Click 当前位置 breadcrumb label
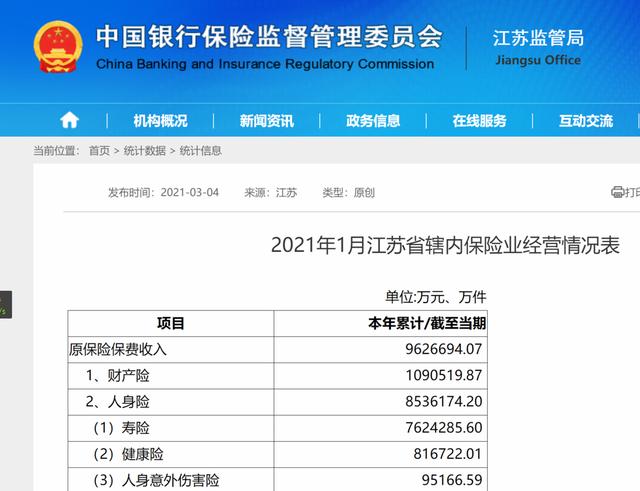Viewport: 640px width, 491px height. [x=56, y=151]
